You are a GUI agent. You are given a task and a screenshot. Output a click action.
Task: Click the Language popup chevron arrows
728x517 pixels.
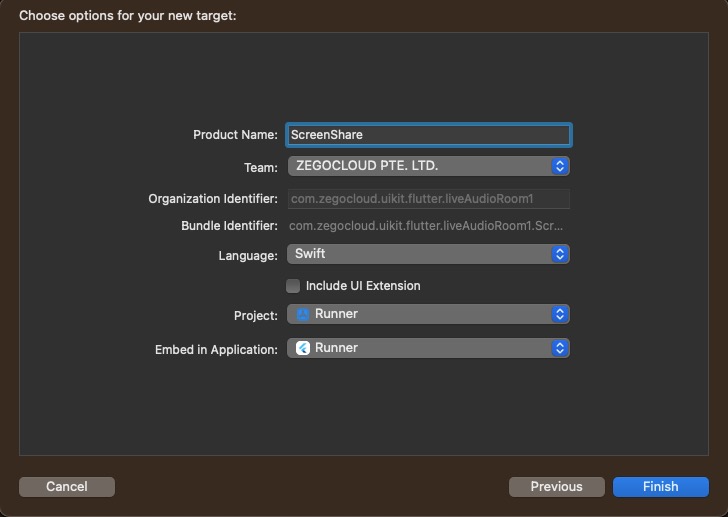560,254
